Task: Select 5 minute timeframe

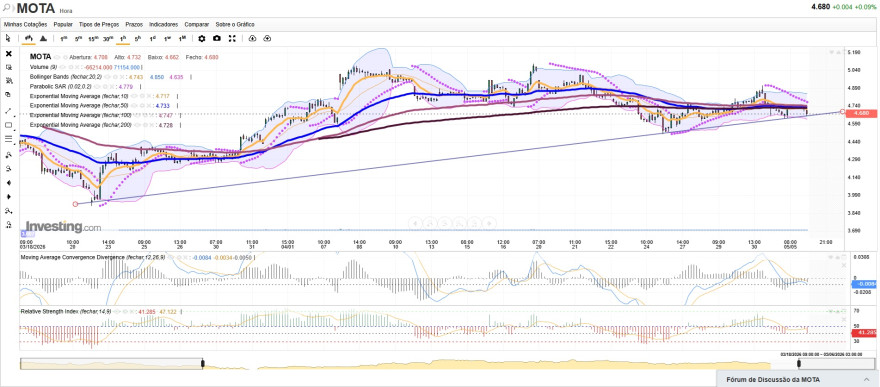Action: point(79,38)
